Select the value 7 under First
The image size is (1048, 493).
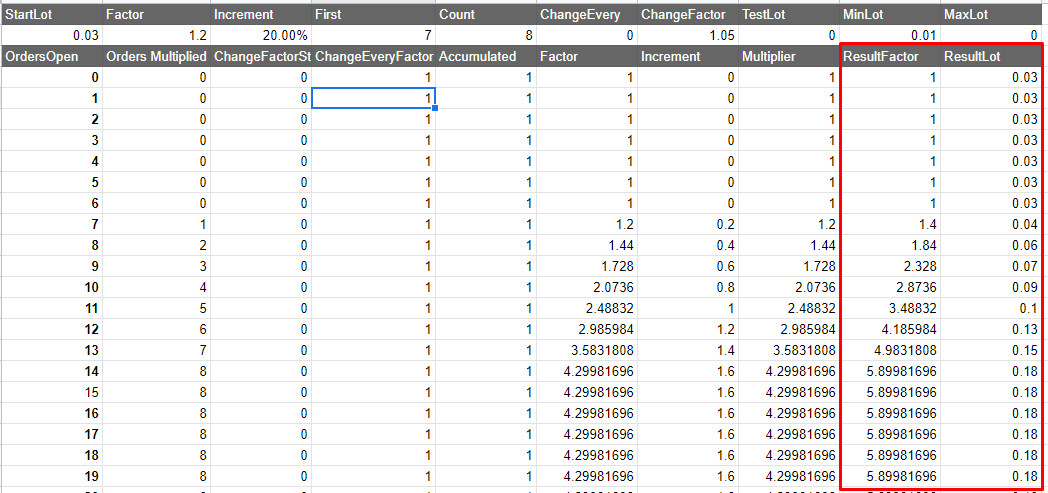pyautogui.click(x=374, y=35)
